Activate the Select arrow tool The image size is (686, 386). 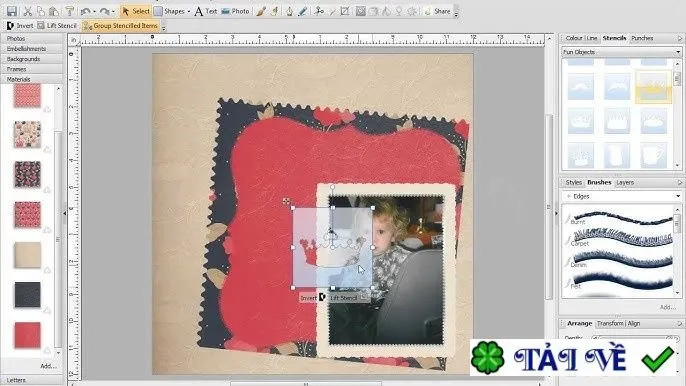pyautogui.click(x=136, y=11)
